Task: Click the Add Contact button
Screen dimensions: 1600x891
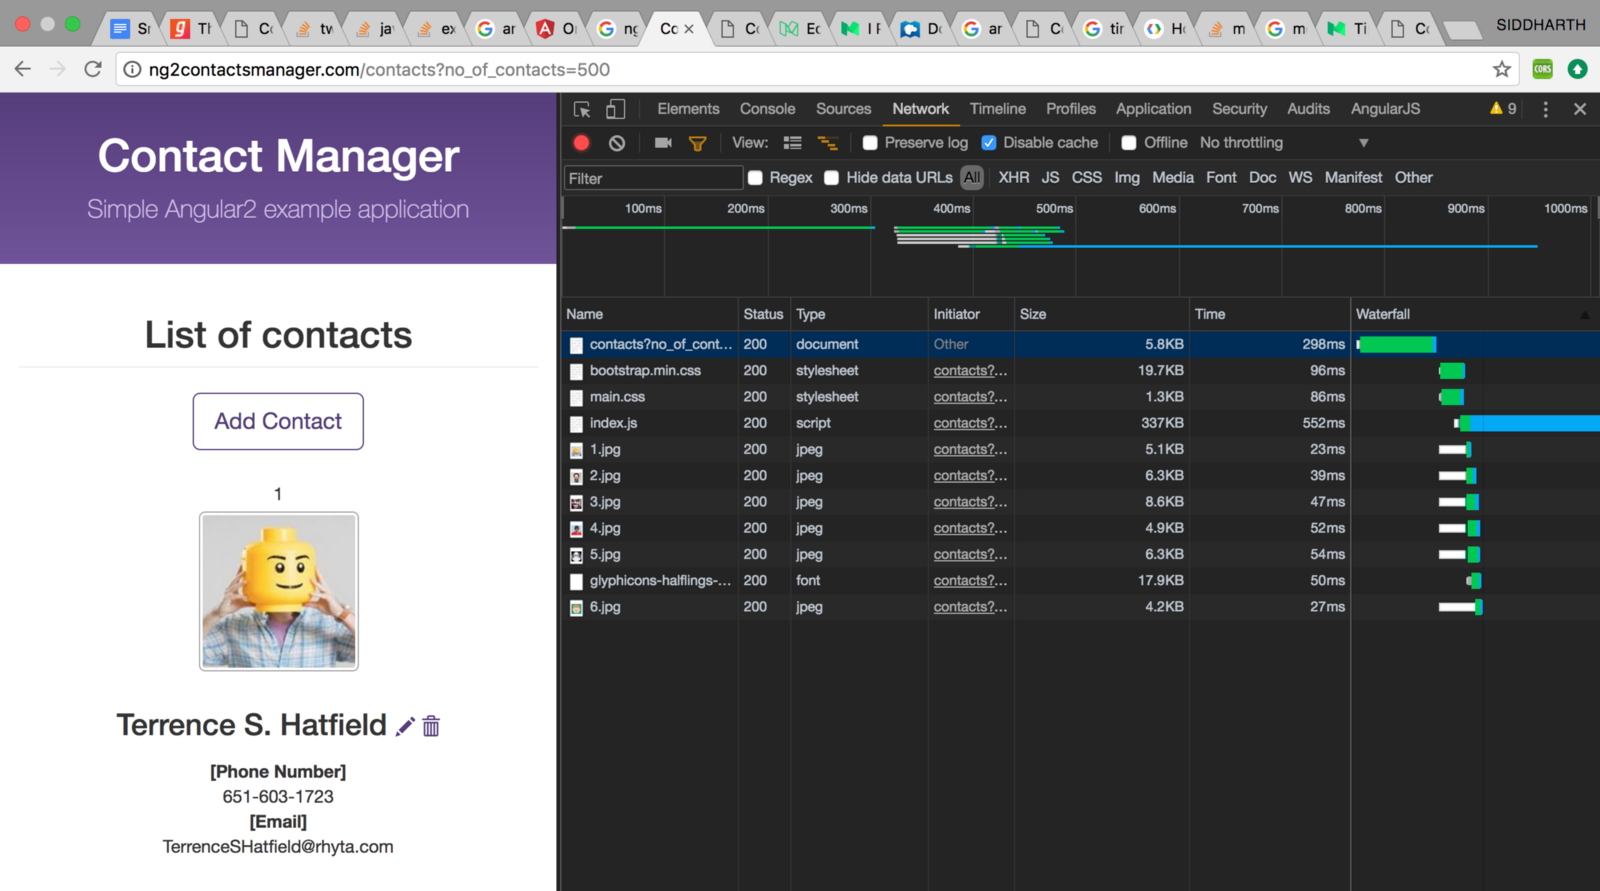Action: pyautogui.click(x=278, y=421)
